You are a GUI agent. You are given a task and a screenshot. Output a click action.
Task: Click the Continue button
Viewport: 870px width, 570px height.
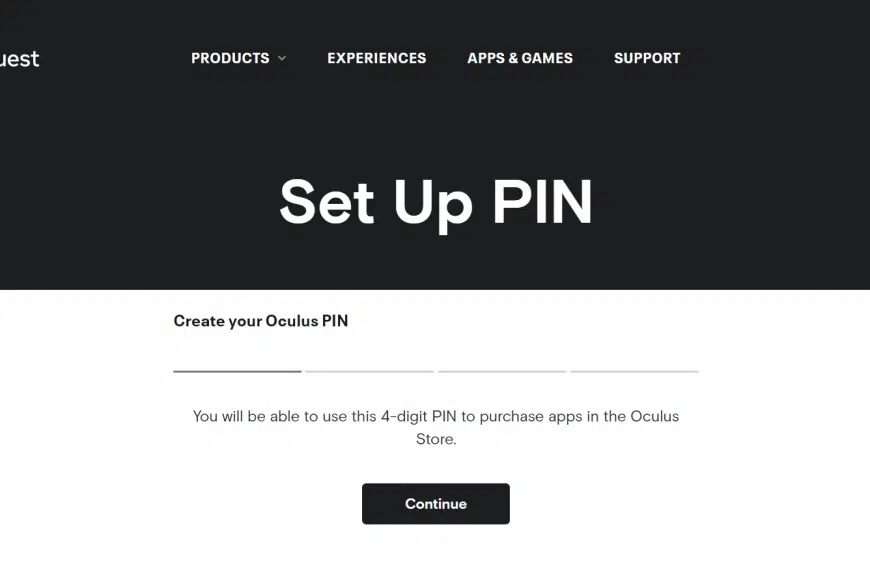pos(436,503)
